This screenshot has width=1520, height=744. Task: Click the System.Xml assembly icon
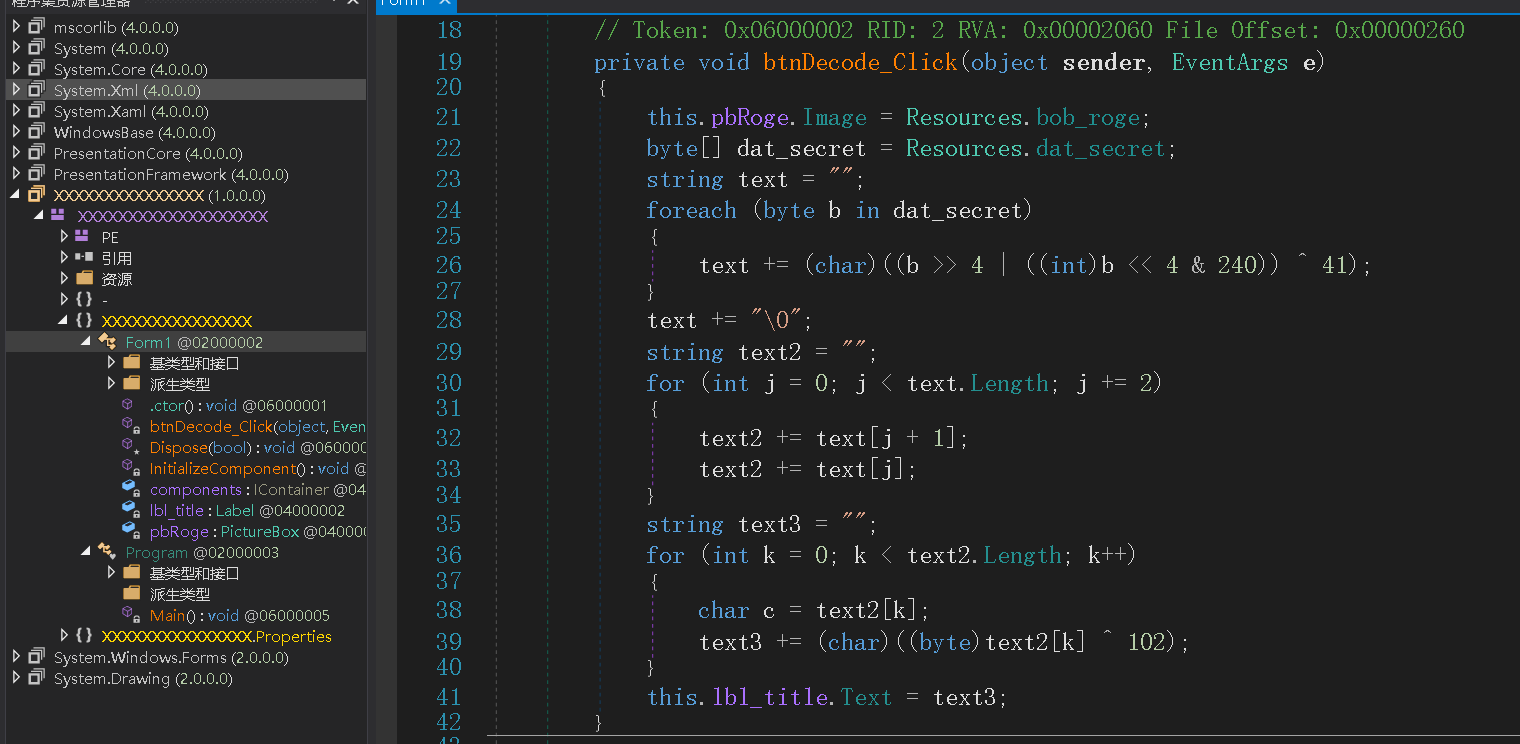pyautogui.click(x=37, y=90)
